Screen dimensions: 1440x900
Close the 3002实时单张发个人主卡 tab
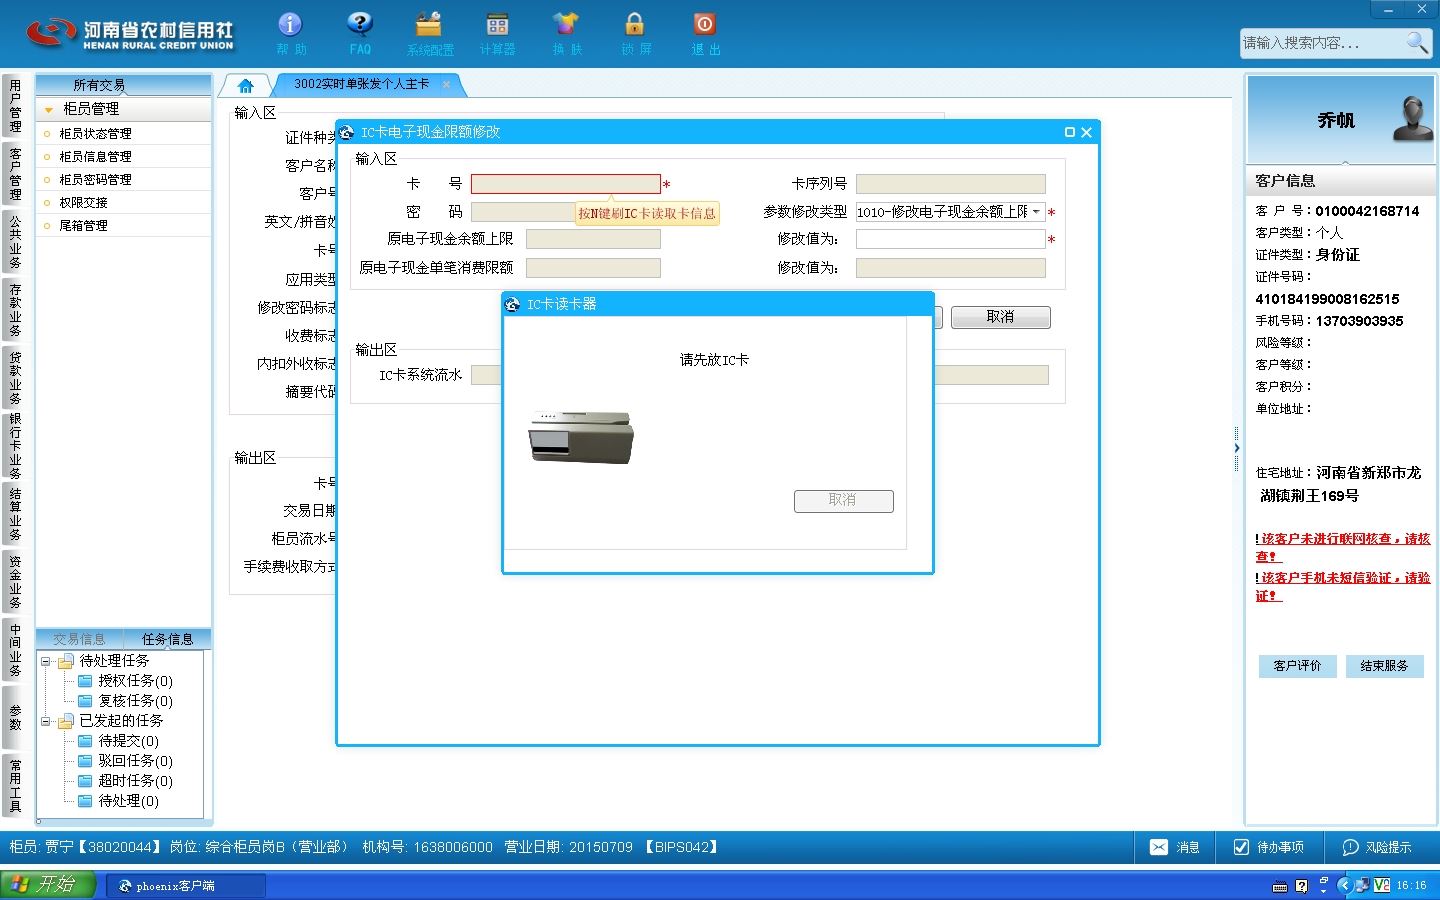(x=446, y=85)
